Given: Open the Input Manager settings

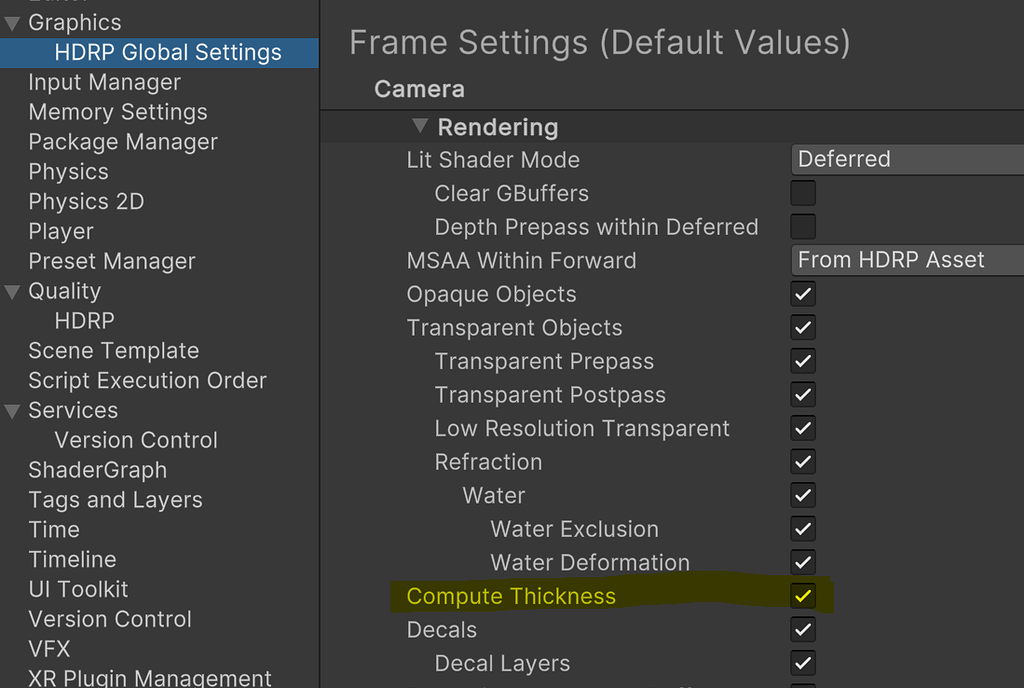Looking at the screenshot, I should 105,82.
